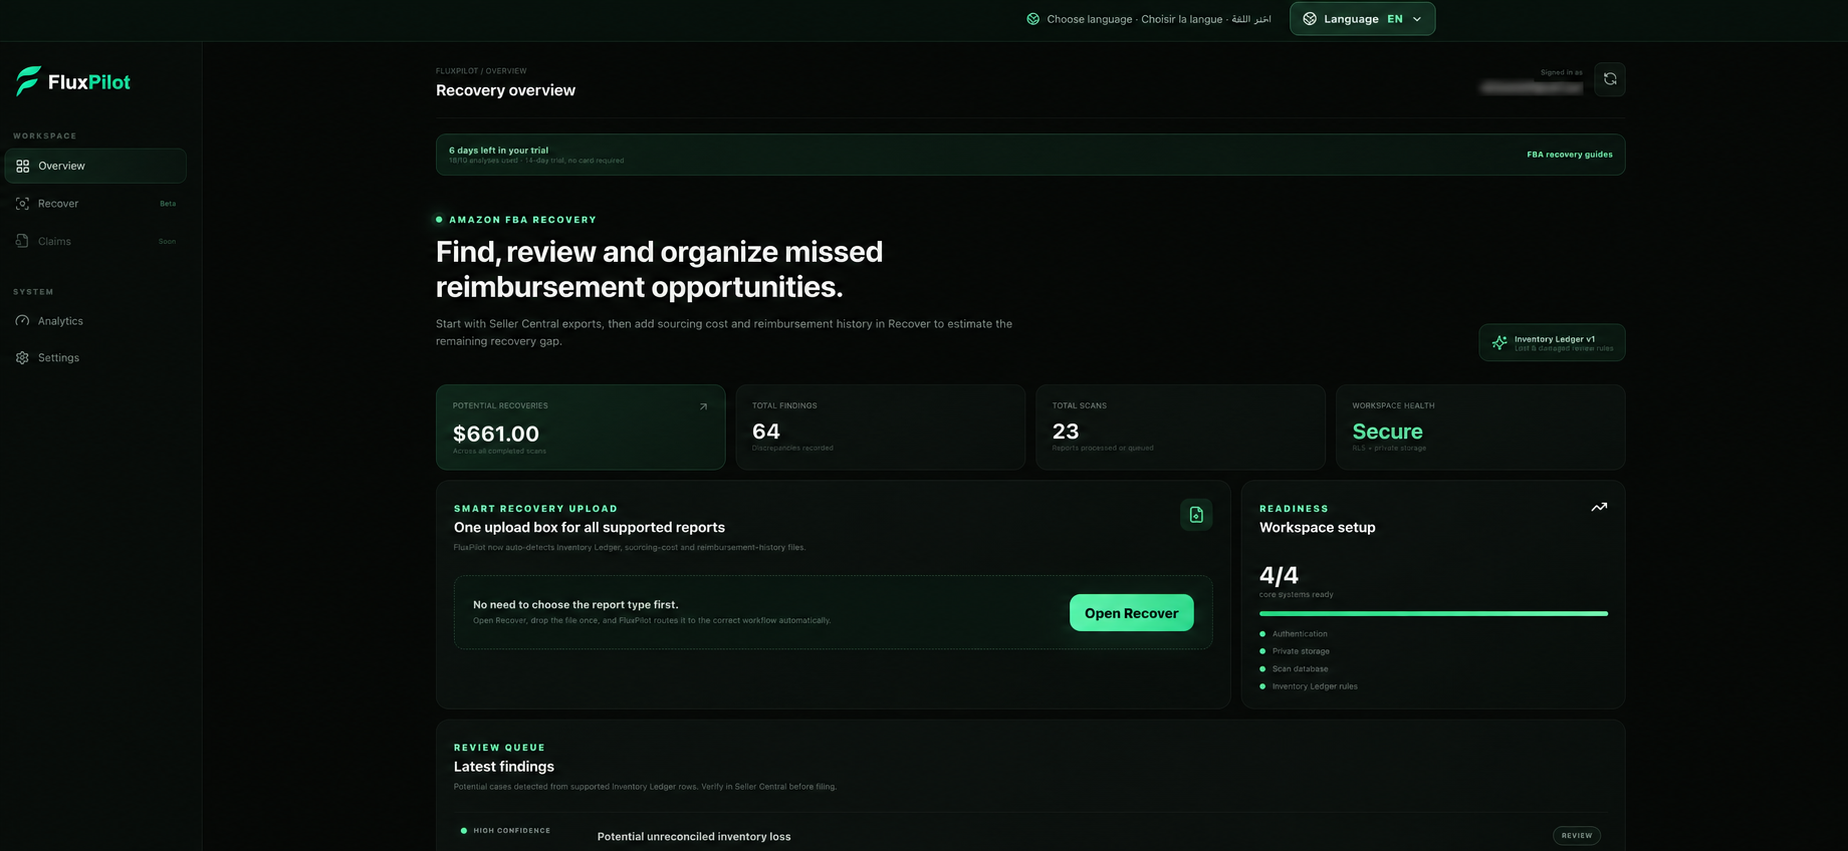Click the Workspace Health 'Secure' card
The width and height of the screenshot is (1848, 851).
pos(1480,427)
